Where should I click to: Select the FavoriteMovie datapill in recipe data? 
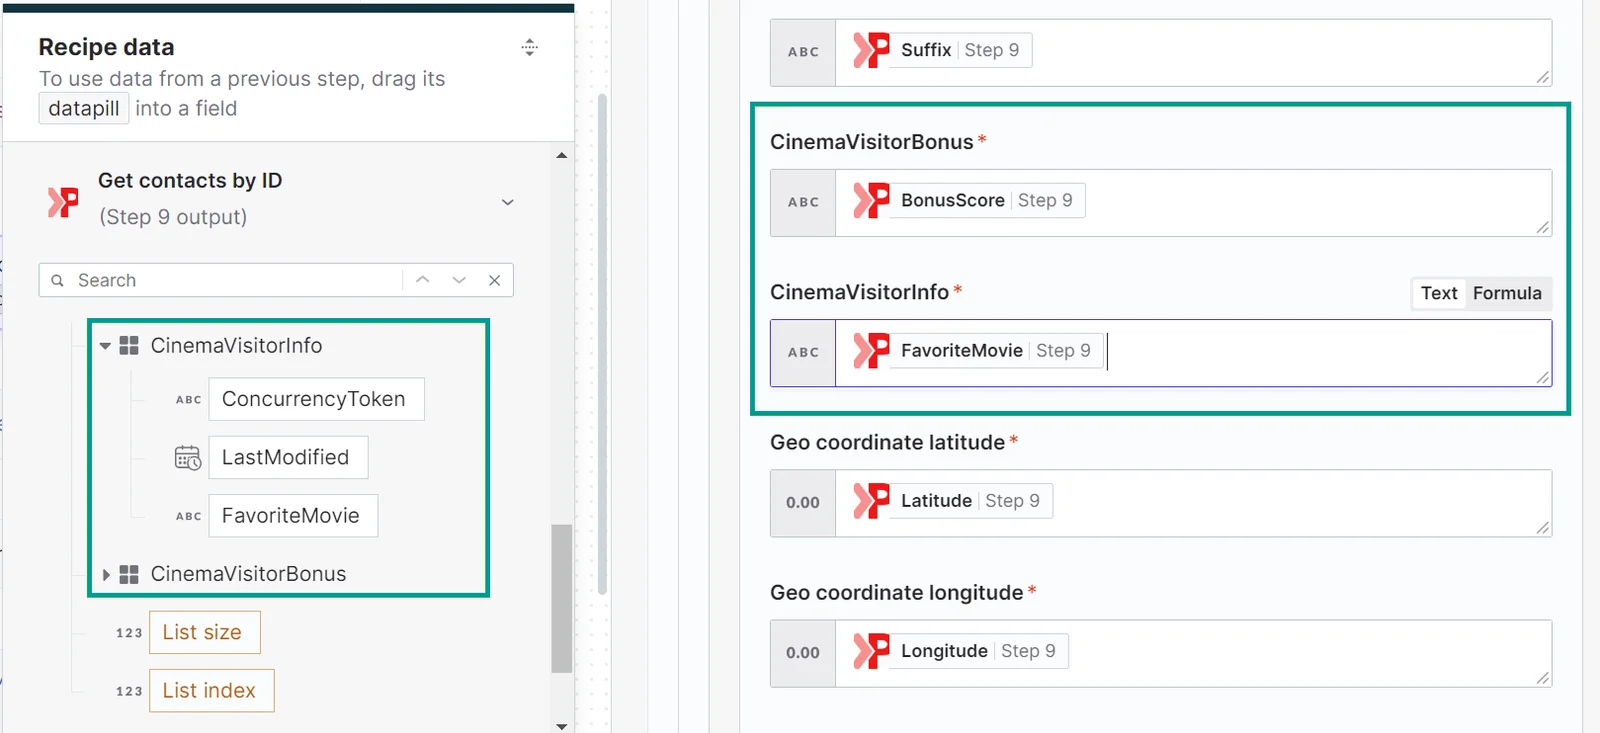click(293, 515)
